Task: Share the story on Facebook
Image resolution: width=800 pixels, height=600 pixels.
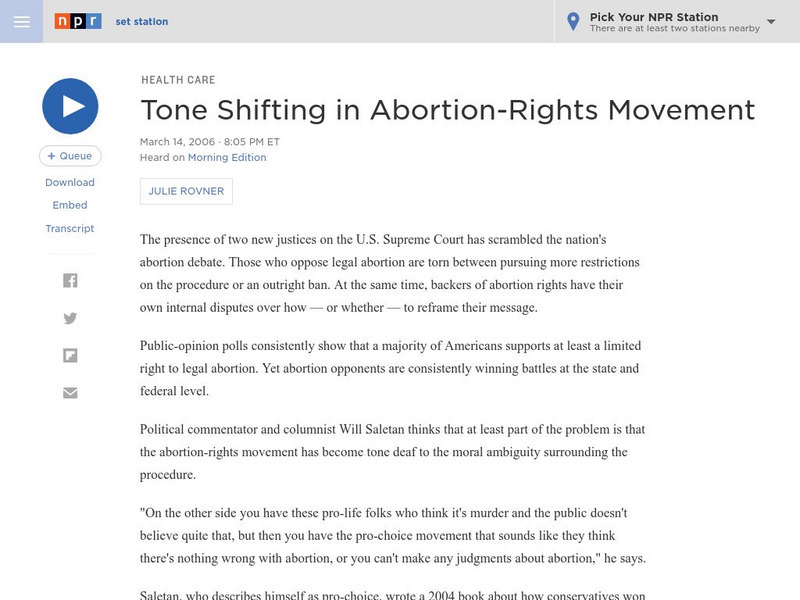Action: (70, 281)
